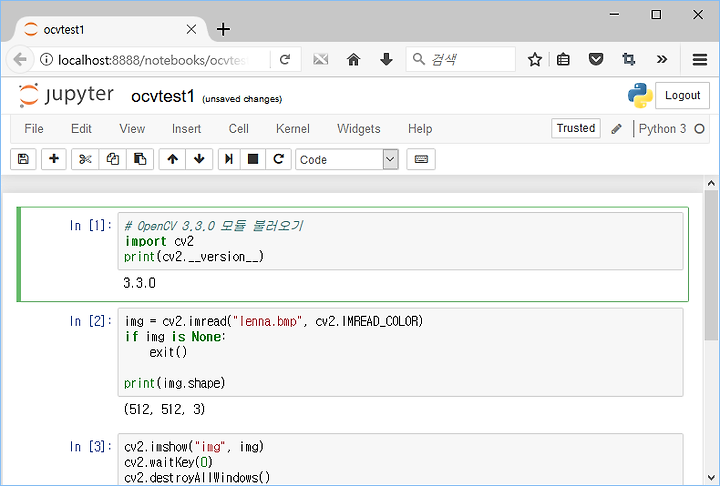This screenshot has height=486, width=720.
Task: Open the browser downloads arrow icon
Action: [x=386, y=59]
